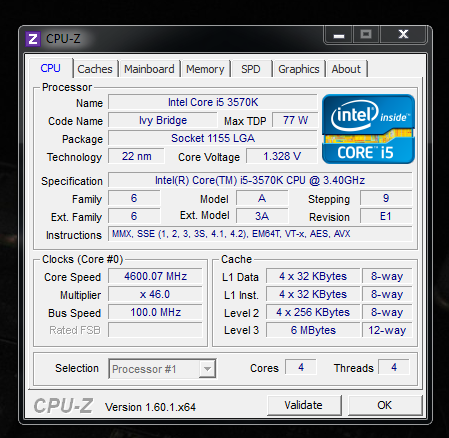Click the CPU-Z logo next to the version text

point(63,406)
